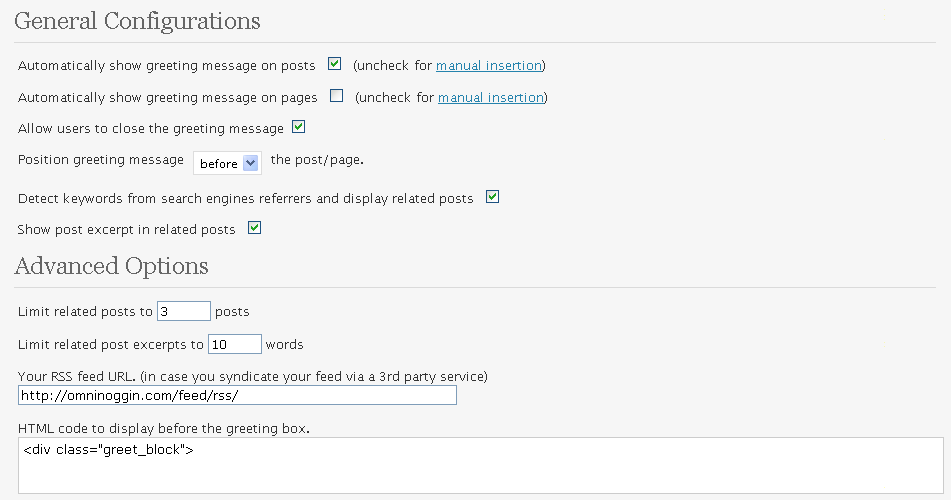Click into the RSS feed URL field
The width and height of the screenshot is (951, 500).
[237, 396]
